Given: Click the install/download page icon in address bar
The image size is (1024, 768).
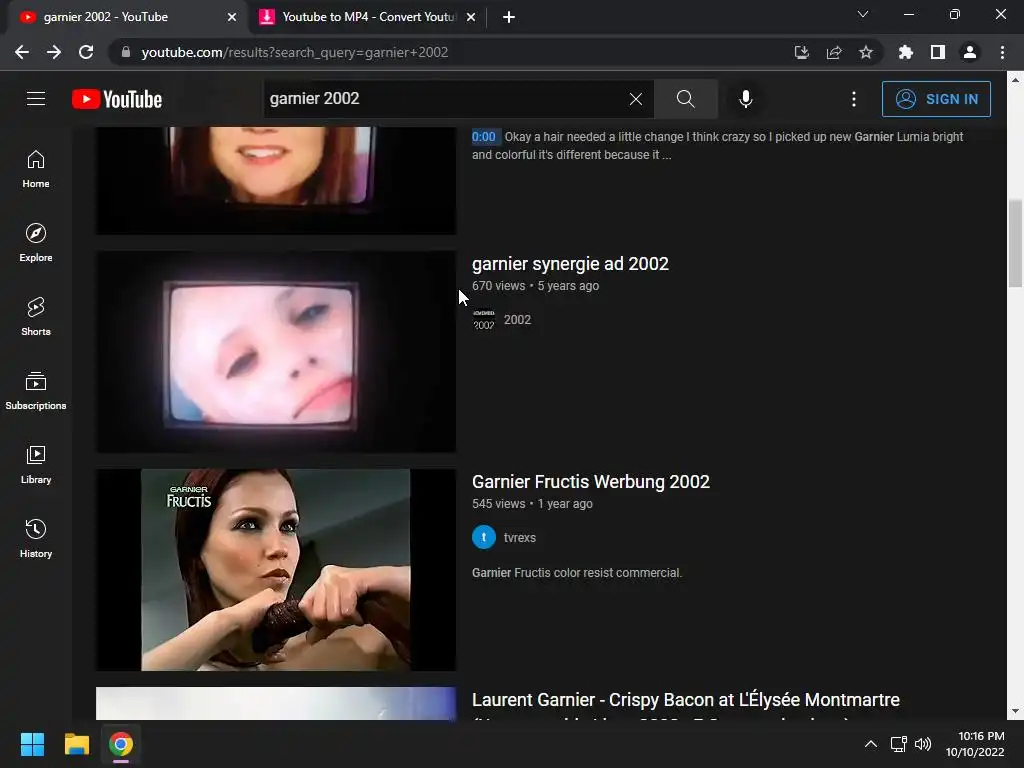Looking at the screenshot, I should pos(801,52).
